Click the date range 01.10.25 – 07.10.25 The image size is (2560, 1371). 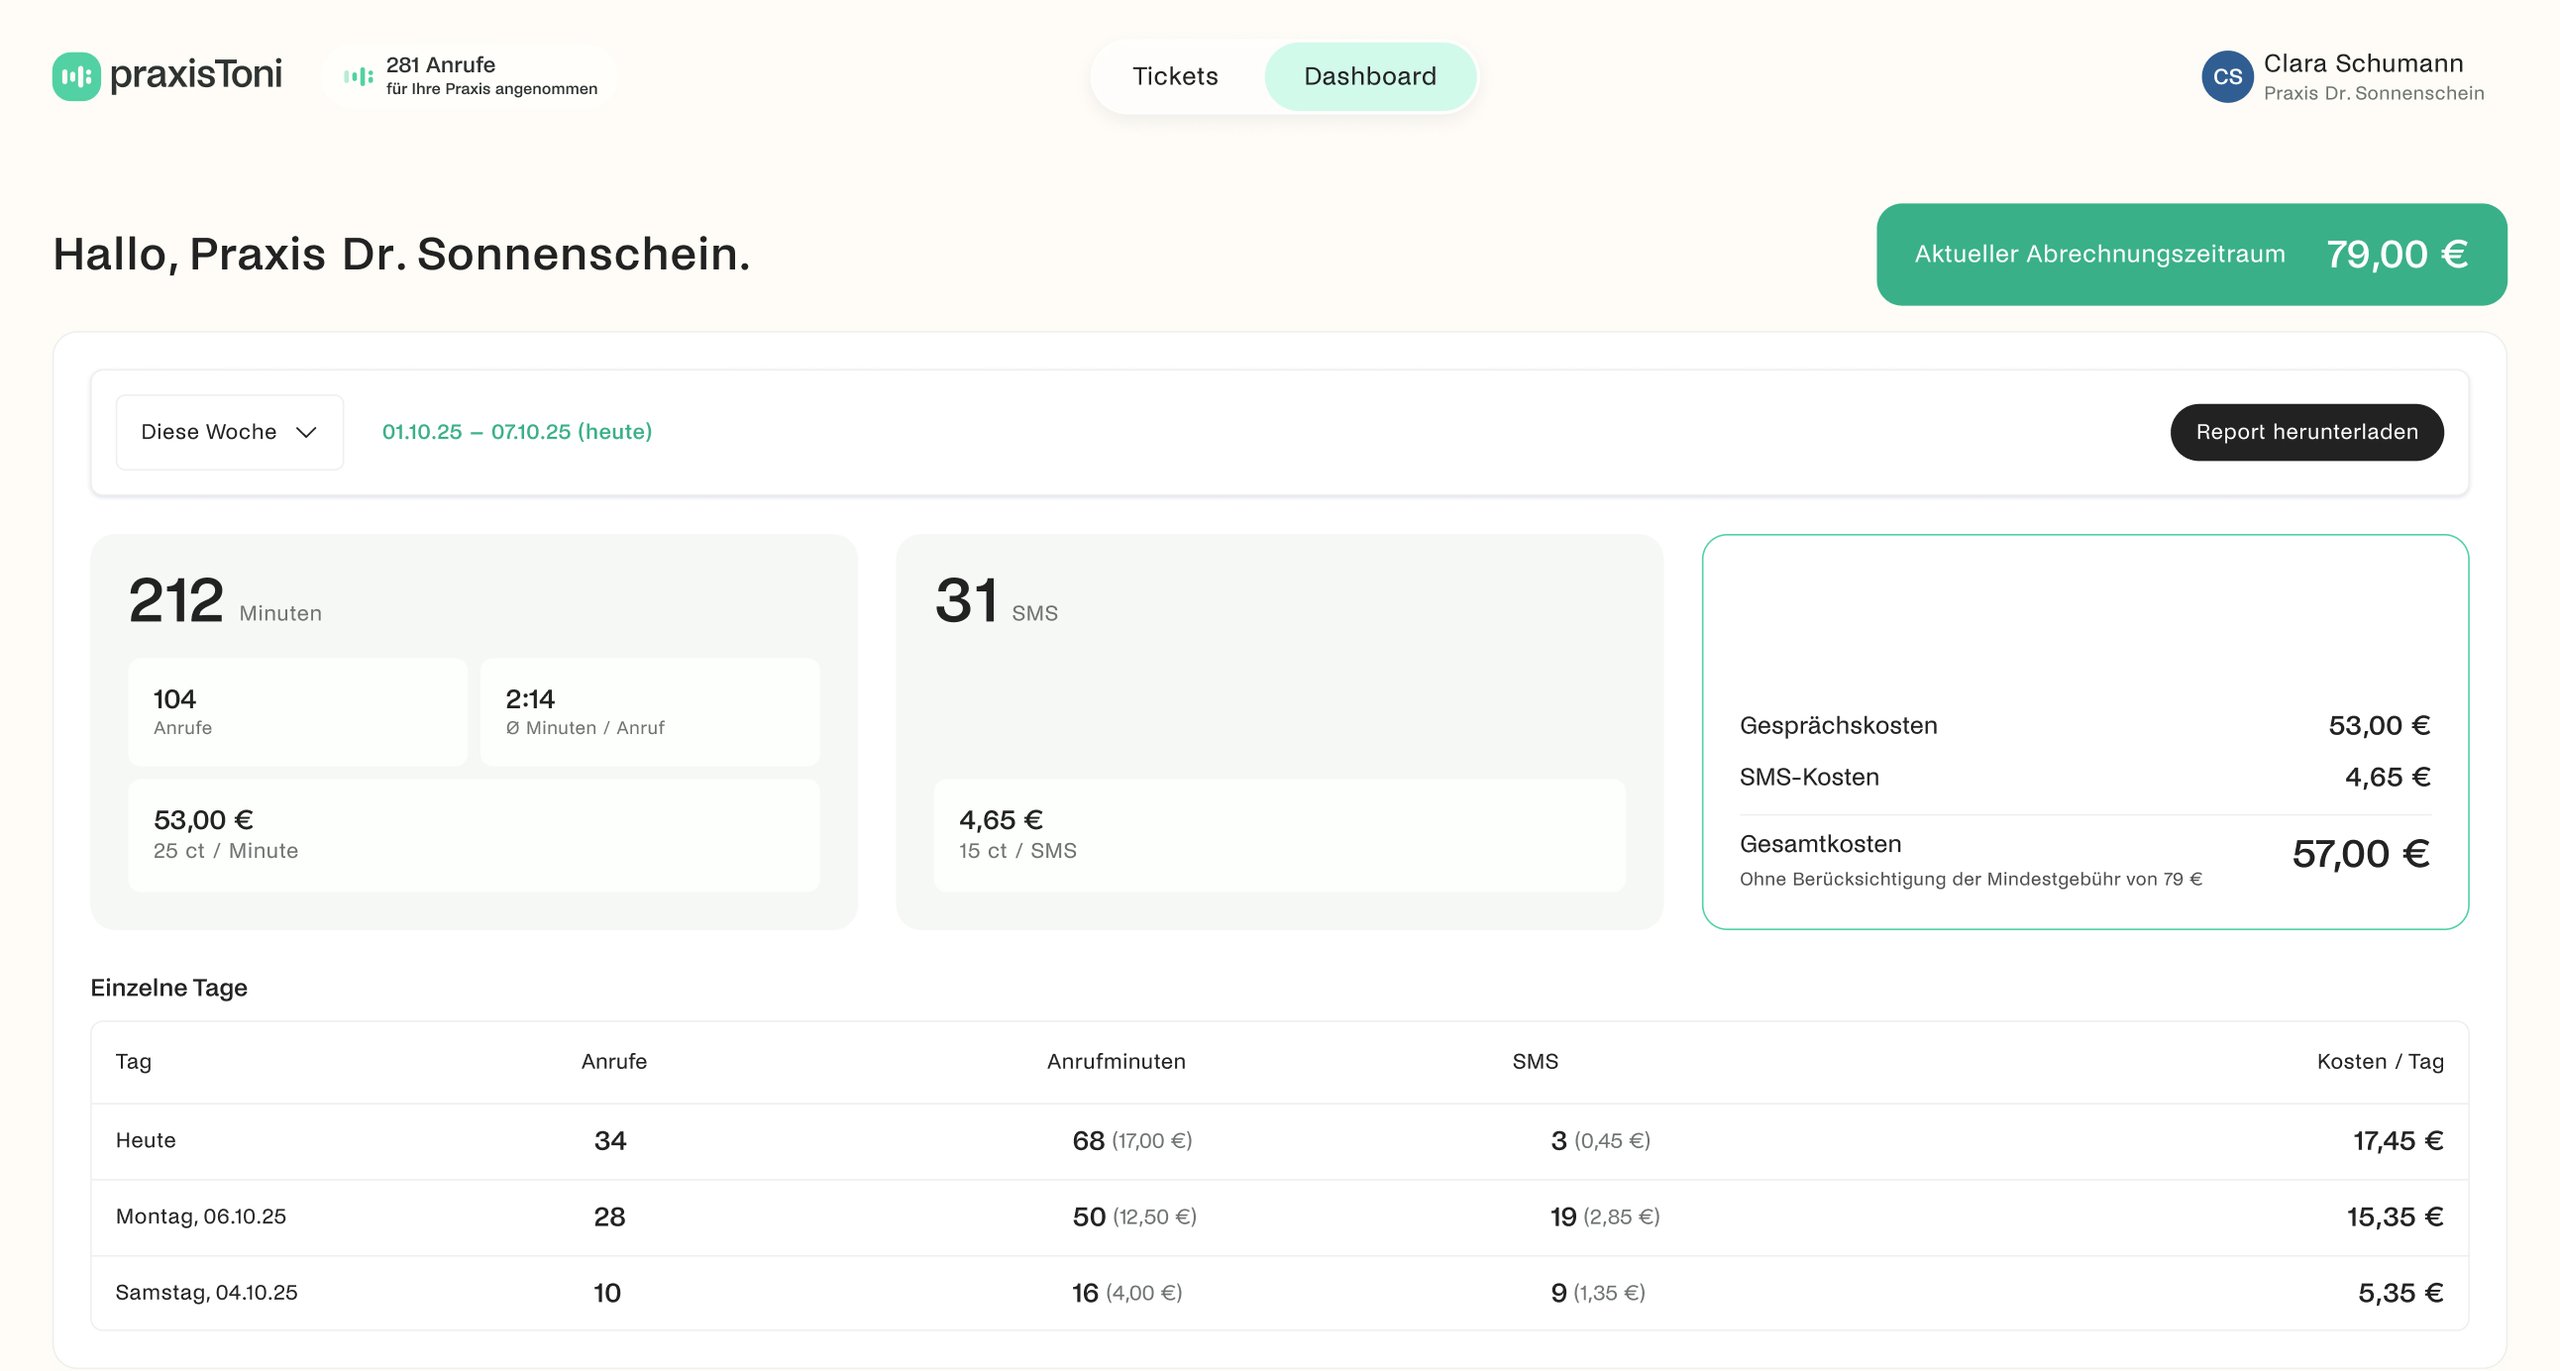[x=516, y=432]
